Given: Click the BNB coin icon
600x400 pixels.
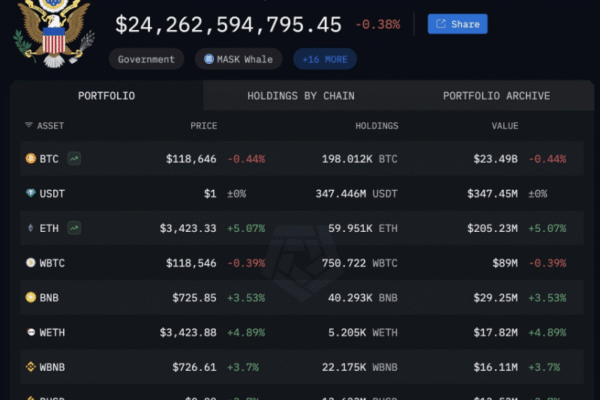Looking at the screenshot, I should point(31,297).
